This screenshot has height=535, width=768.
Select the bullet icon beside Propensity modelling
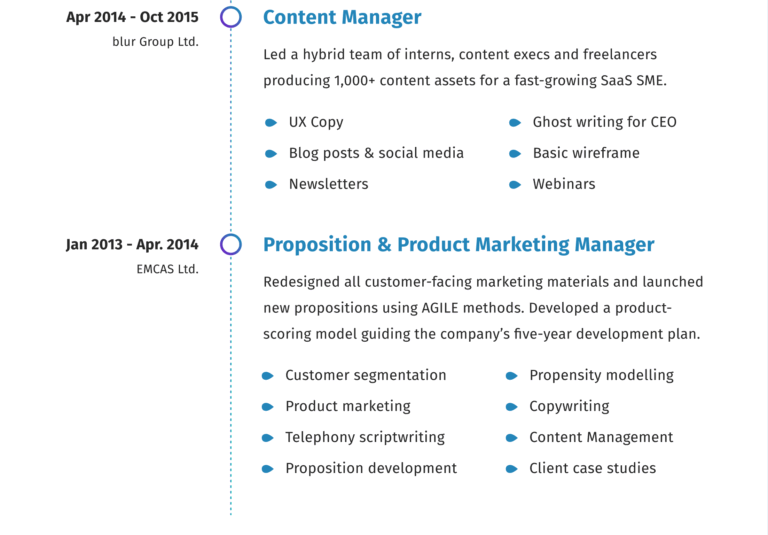[510, 376]
